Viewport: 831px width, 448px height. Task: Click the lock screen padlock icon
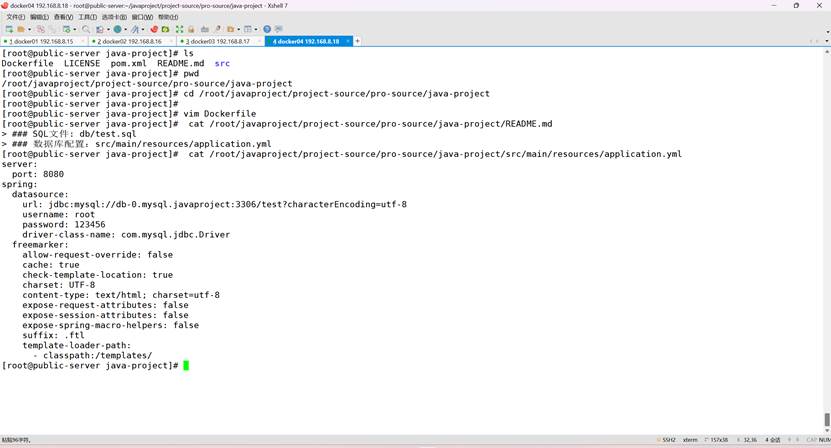pos(191,29)
